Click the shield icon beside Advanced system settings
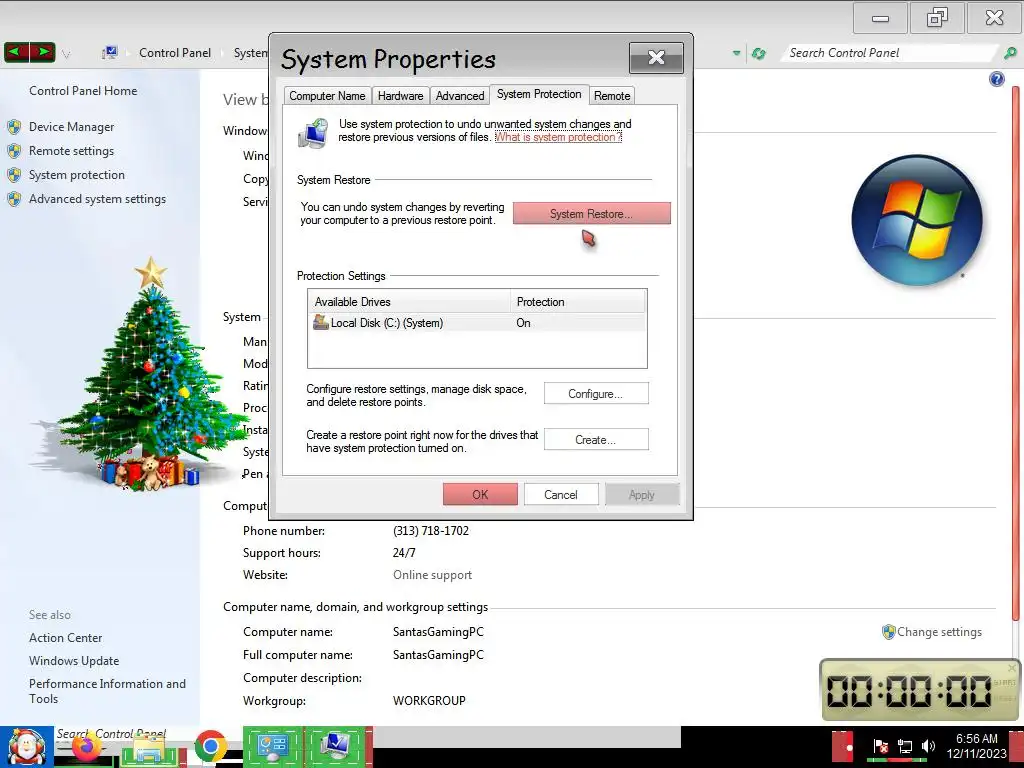This screenshot has height=768, width=1024. point(14,199)
